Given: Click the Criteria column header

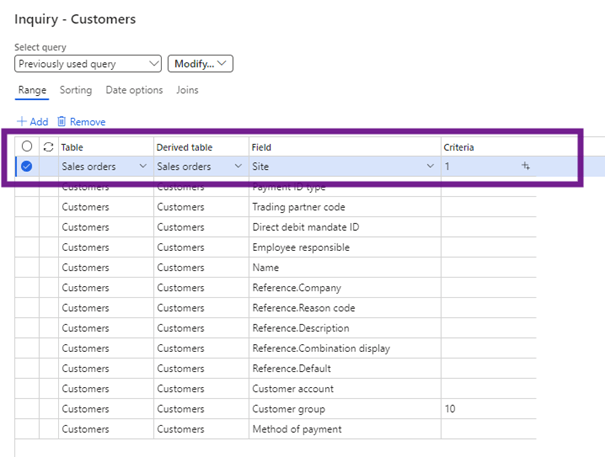Looking at the screenshot, I should [459, 147].
